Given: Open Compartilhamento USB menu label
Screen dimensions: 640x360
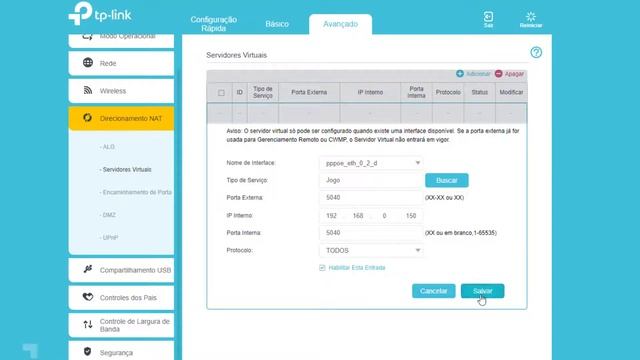Looking at the screenshot, I should [x=136, y=270].
